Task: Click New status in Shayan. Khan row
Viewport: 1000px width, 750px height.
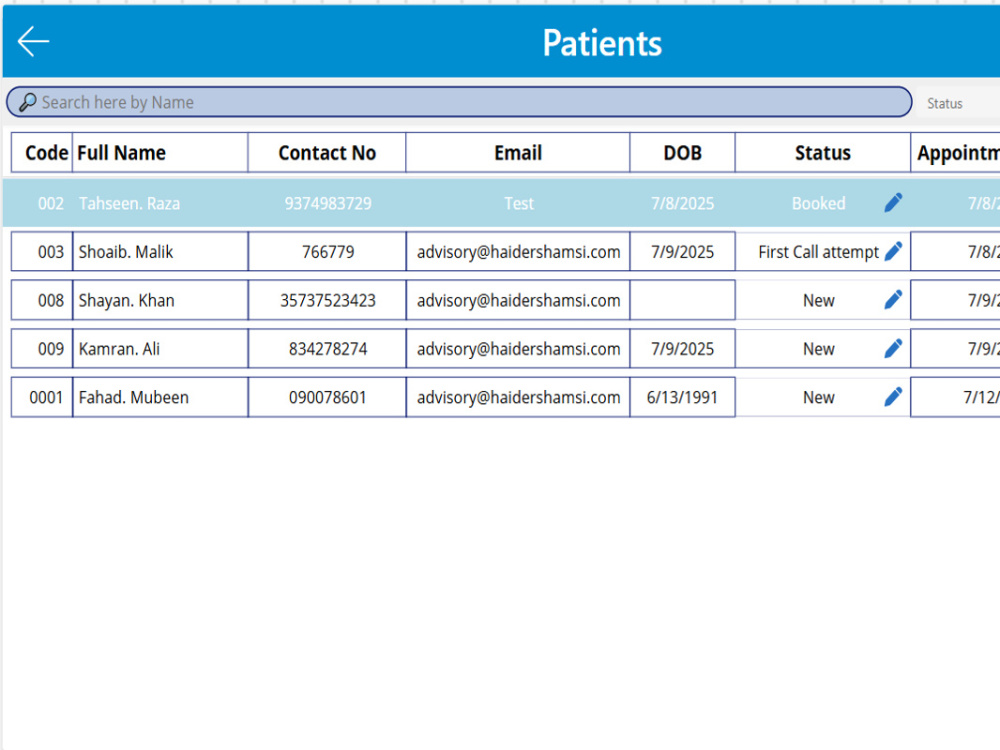Action: (818, 300)
